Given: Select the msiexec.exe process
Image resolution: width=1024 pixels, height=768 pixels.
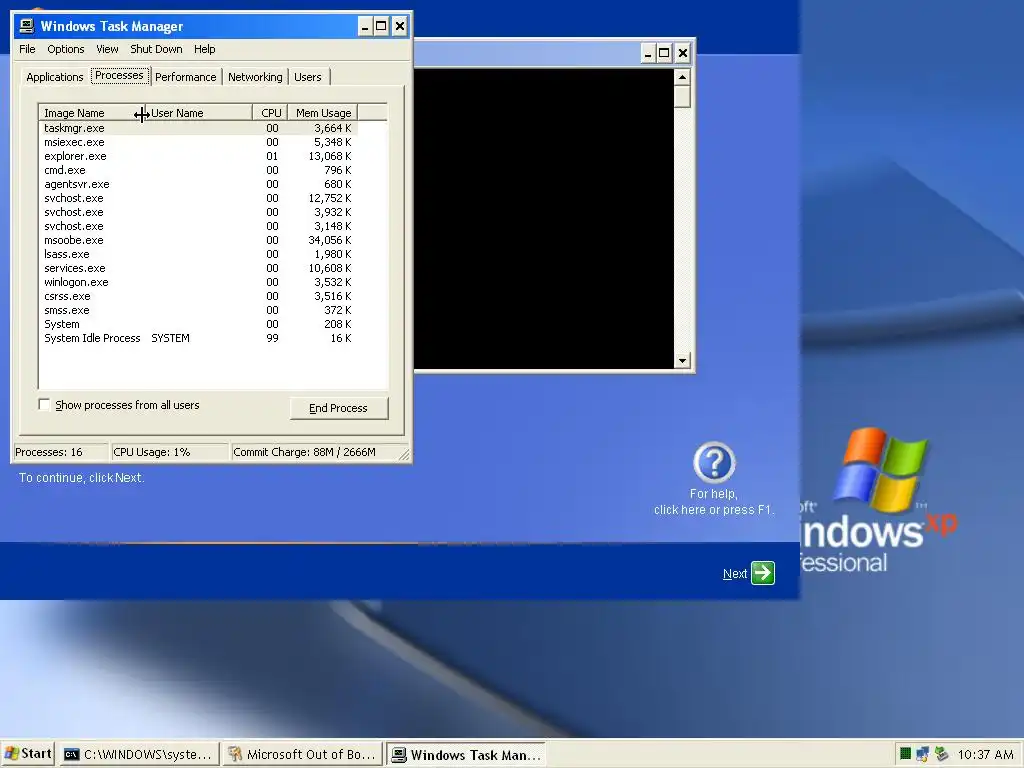Looking at the screenshot, I should point(199,142).
